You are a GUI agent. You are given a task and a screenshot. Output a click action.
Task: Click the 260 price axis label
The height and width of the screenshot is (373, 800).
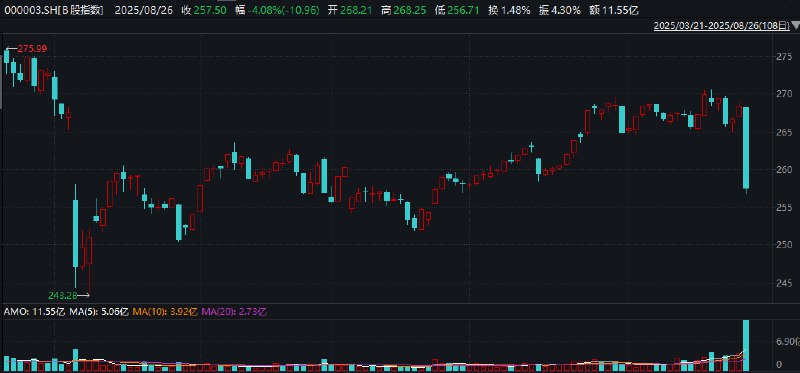784,169
